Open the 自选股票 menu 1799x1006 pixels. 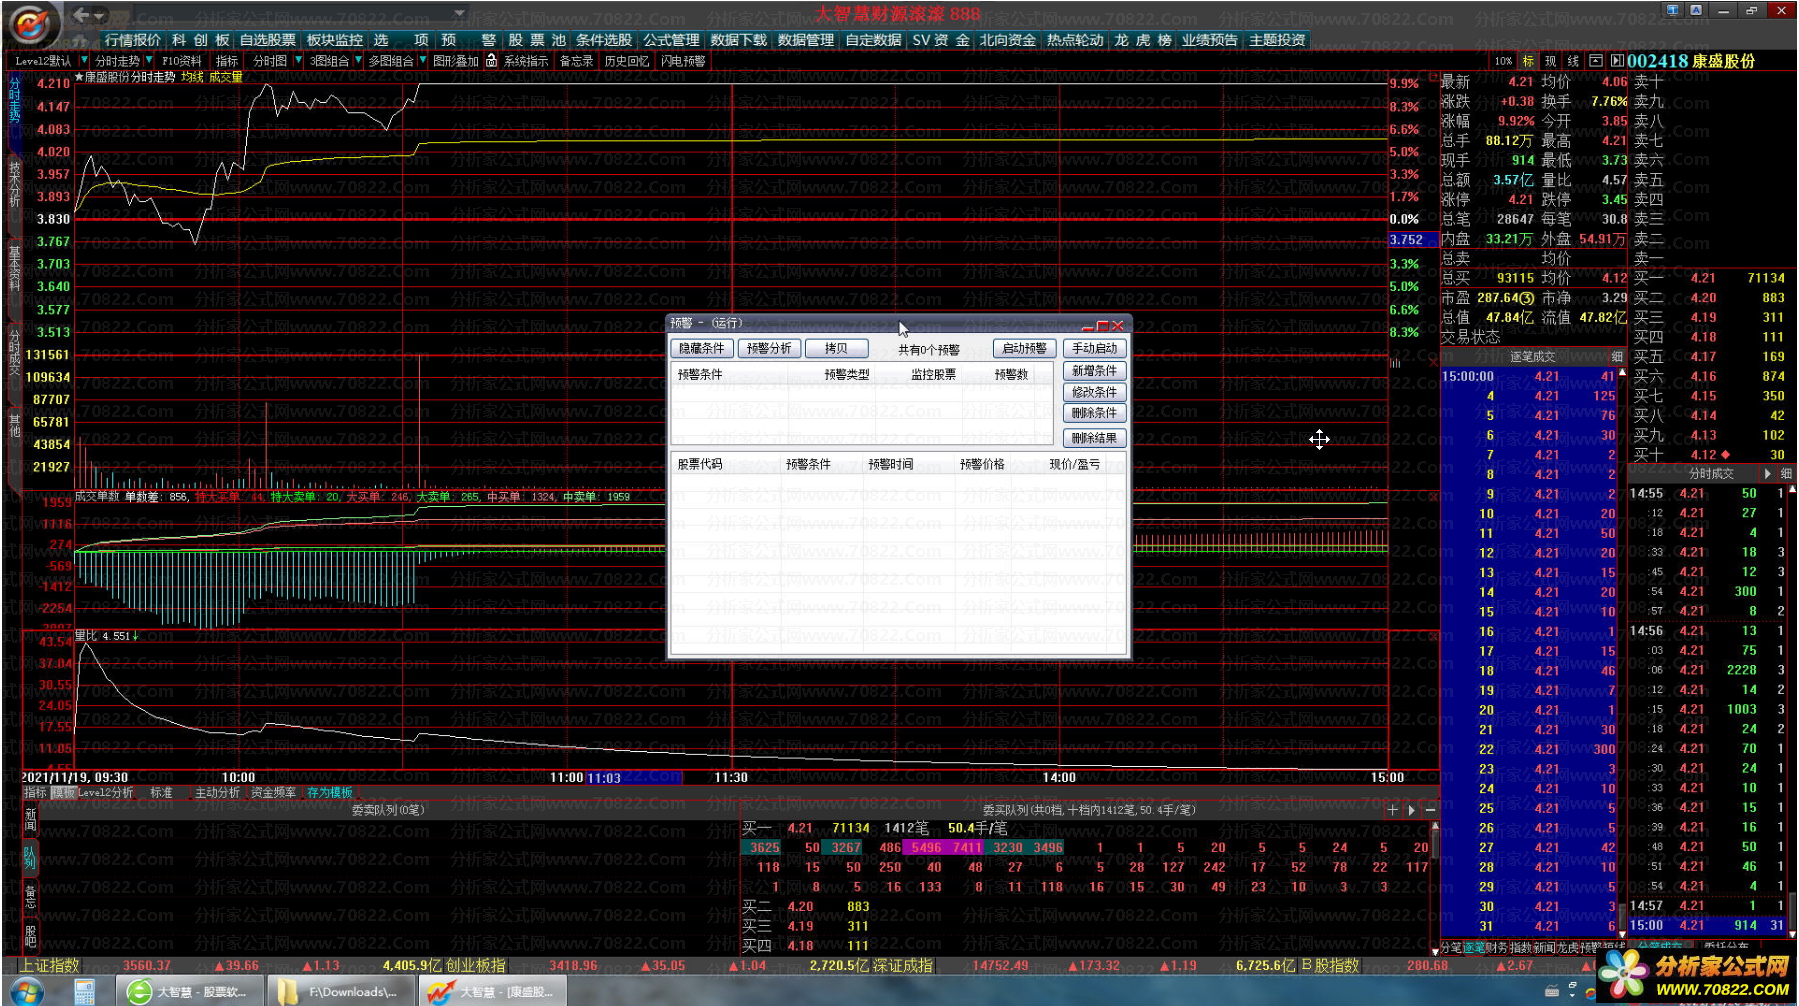click(267, 40)
